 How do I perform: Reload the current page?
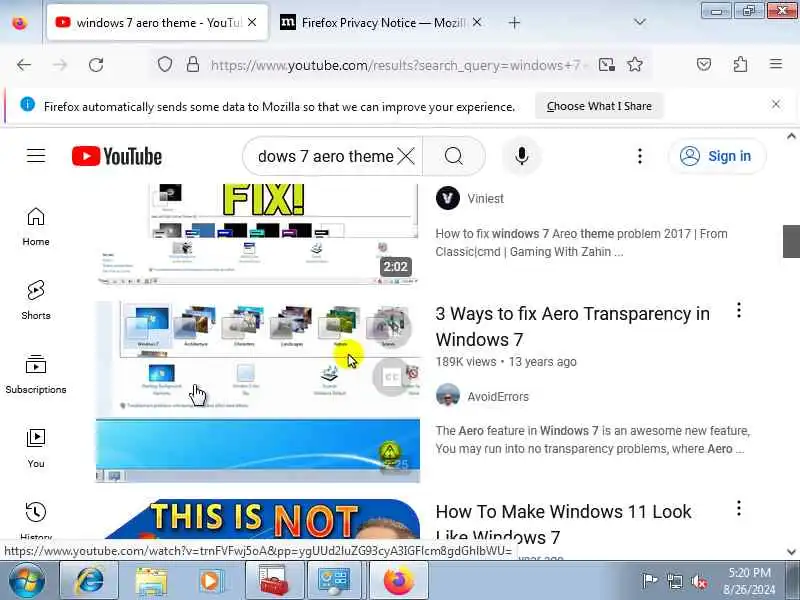[x=96, y=65]
